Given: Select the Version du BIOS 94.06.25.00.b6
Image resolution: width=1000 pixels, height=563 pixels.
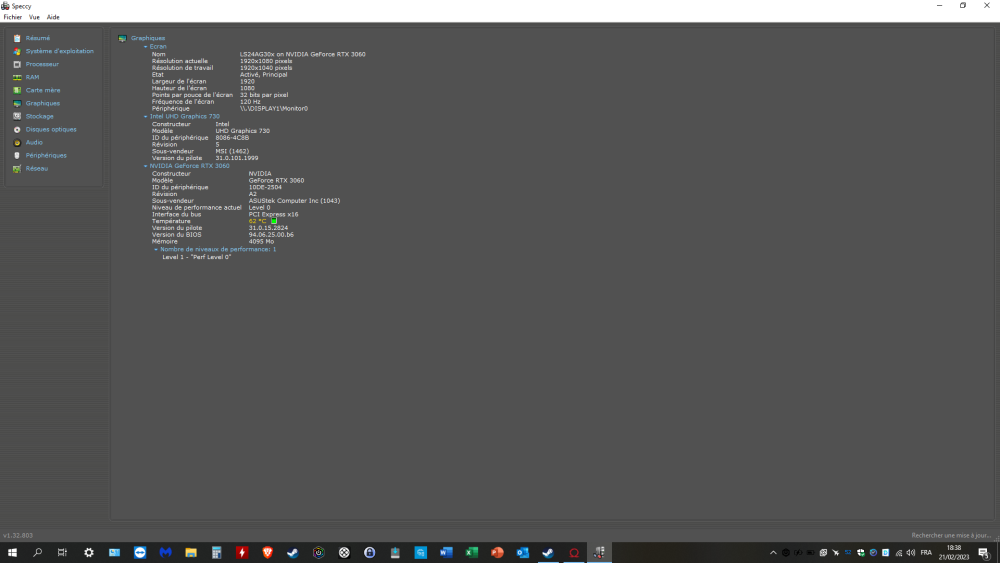Looking at the screenshot, I should click(271, 235).
